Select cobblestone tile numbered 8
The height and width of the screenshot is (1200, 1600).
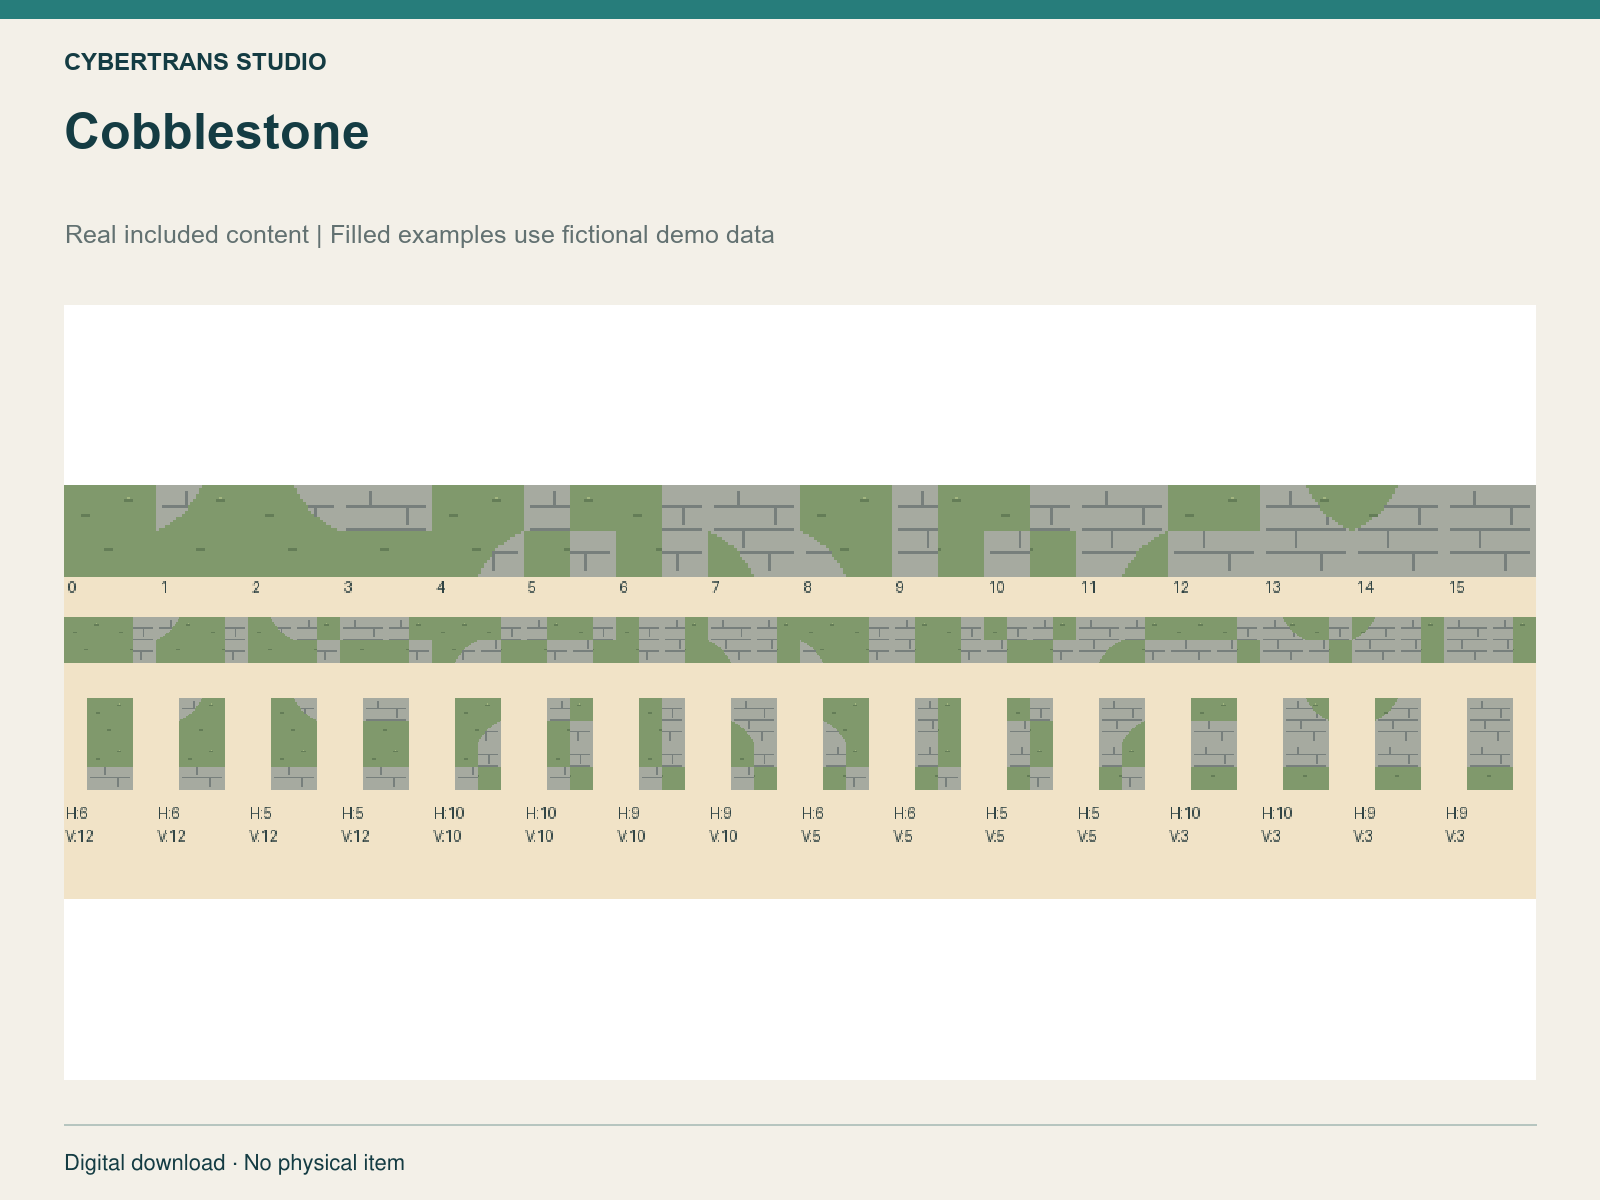pos(846,531)
